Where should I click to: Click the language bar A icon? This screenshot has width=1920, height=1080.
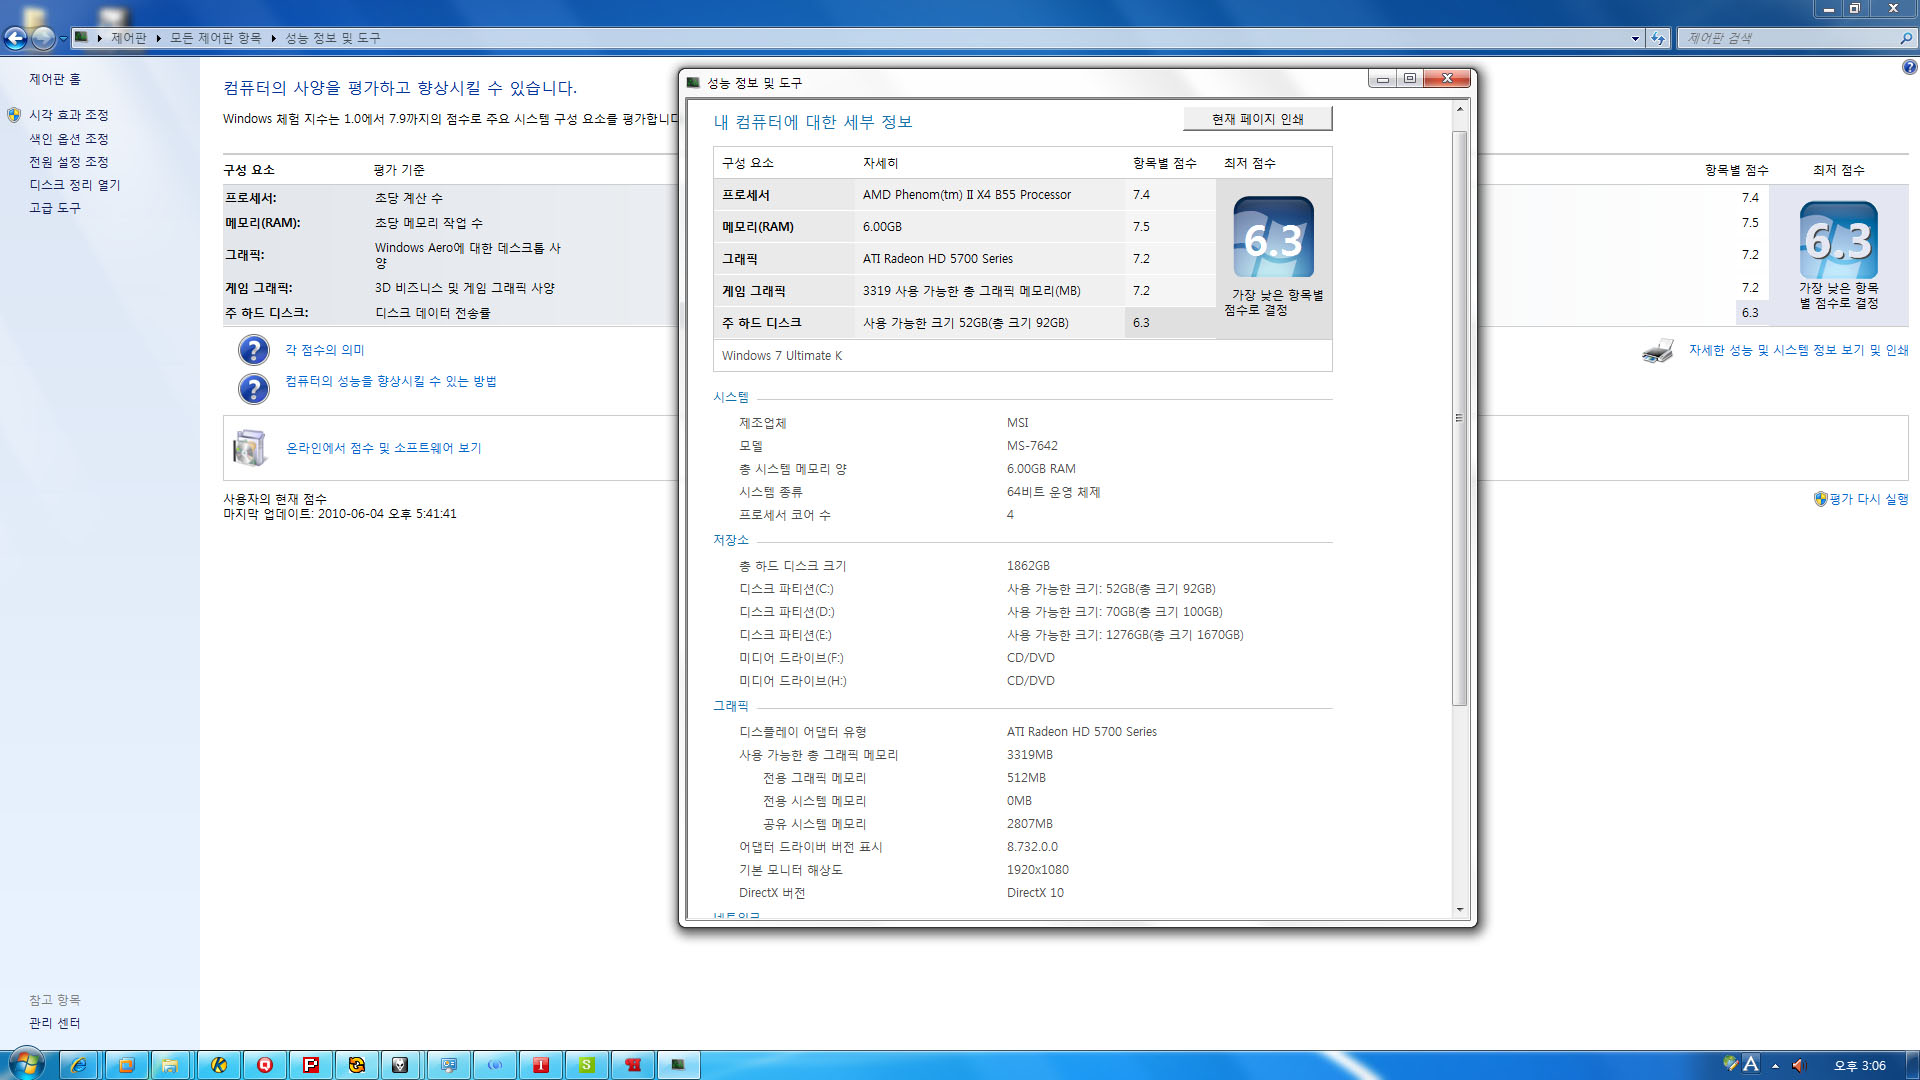tap(1751, 1064)
